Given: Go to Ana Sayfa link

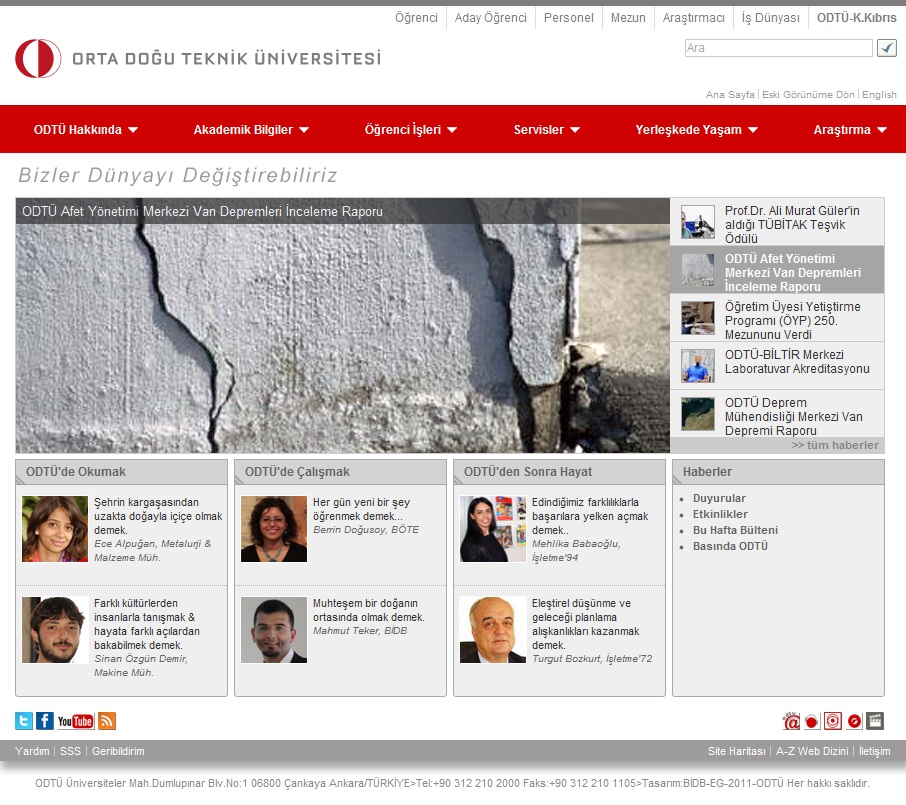Looking at the screenshot, I should [730, 94].
